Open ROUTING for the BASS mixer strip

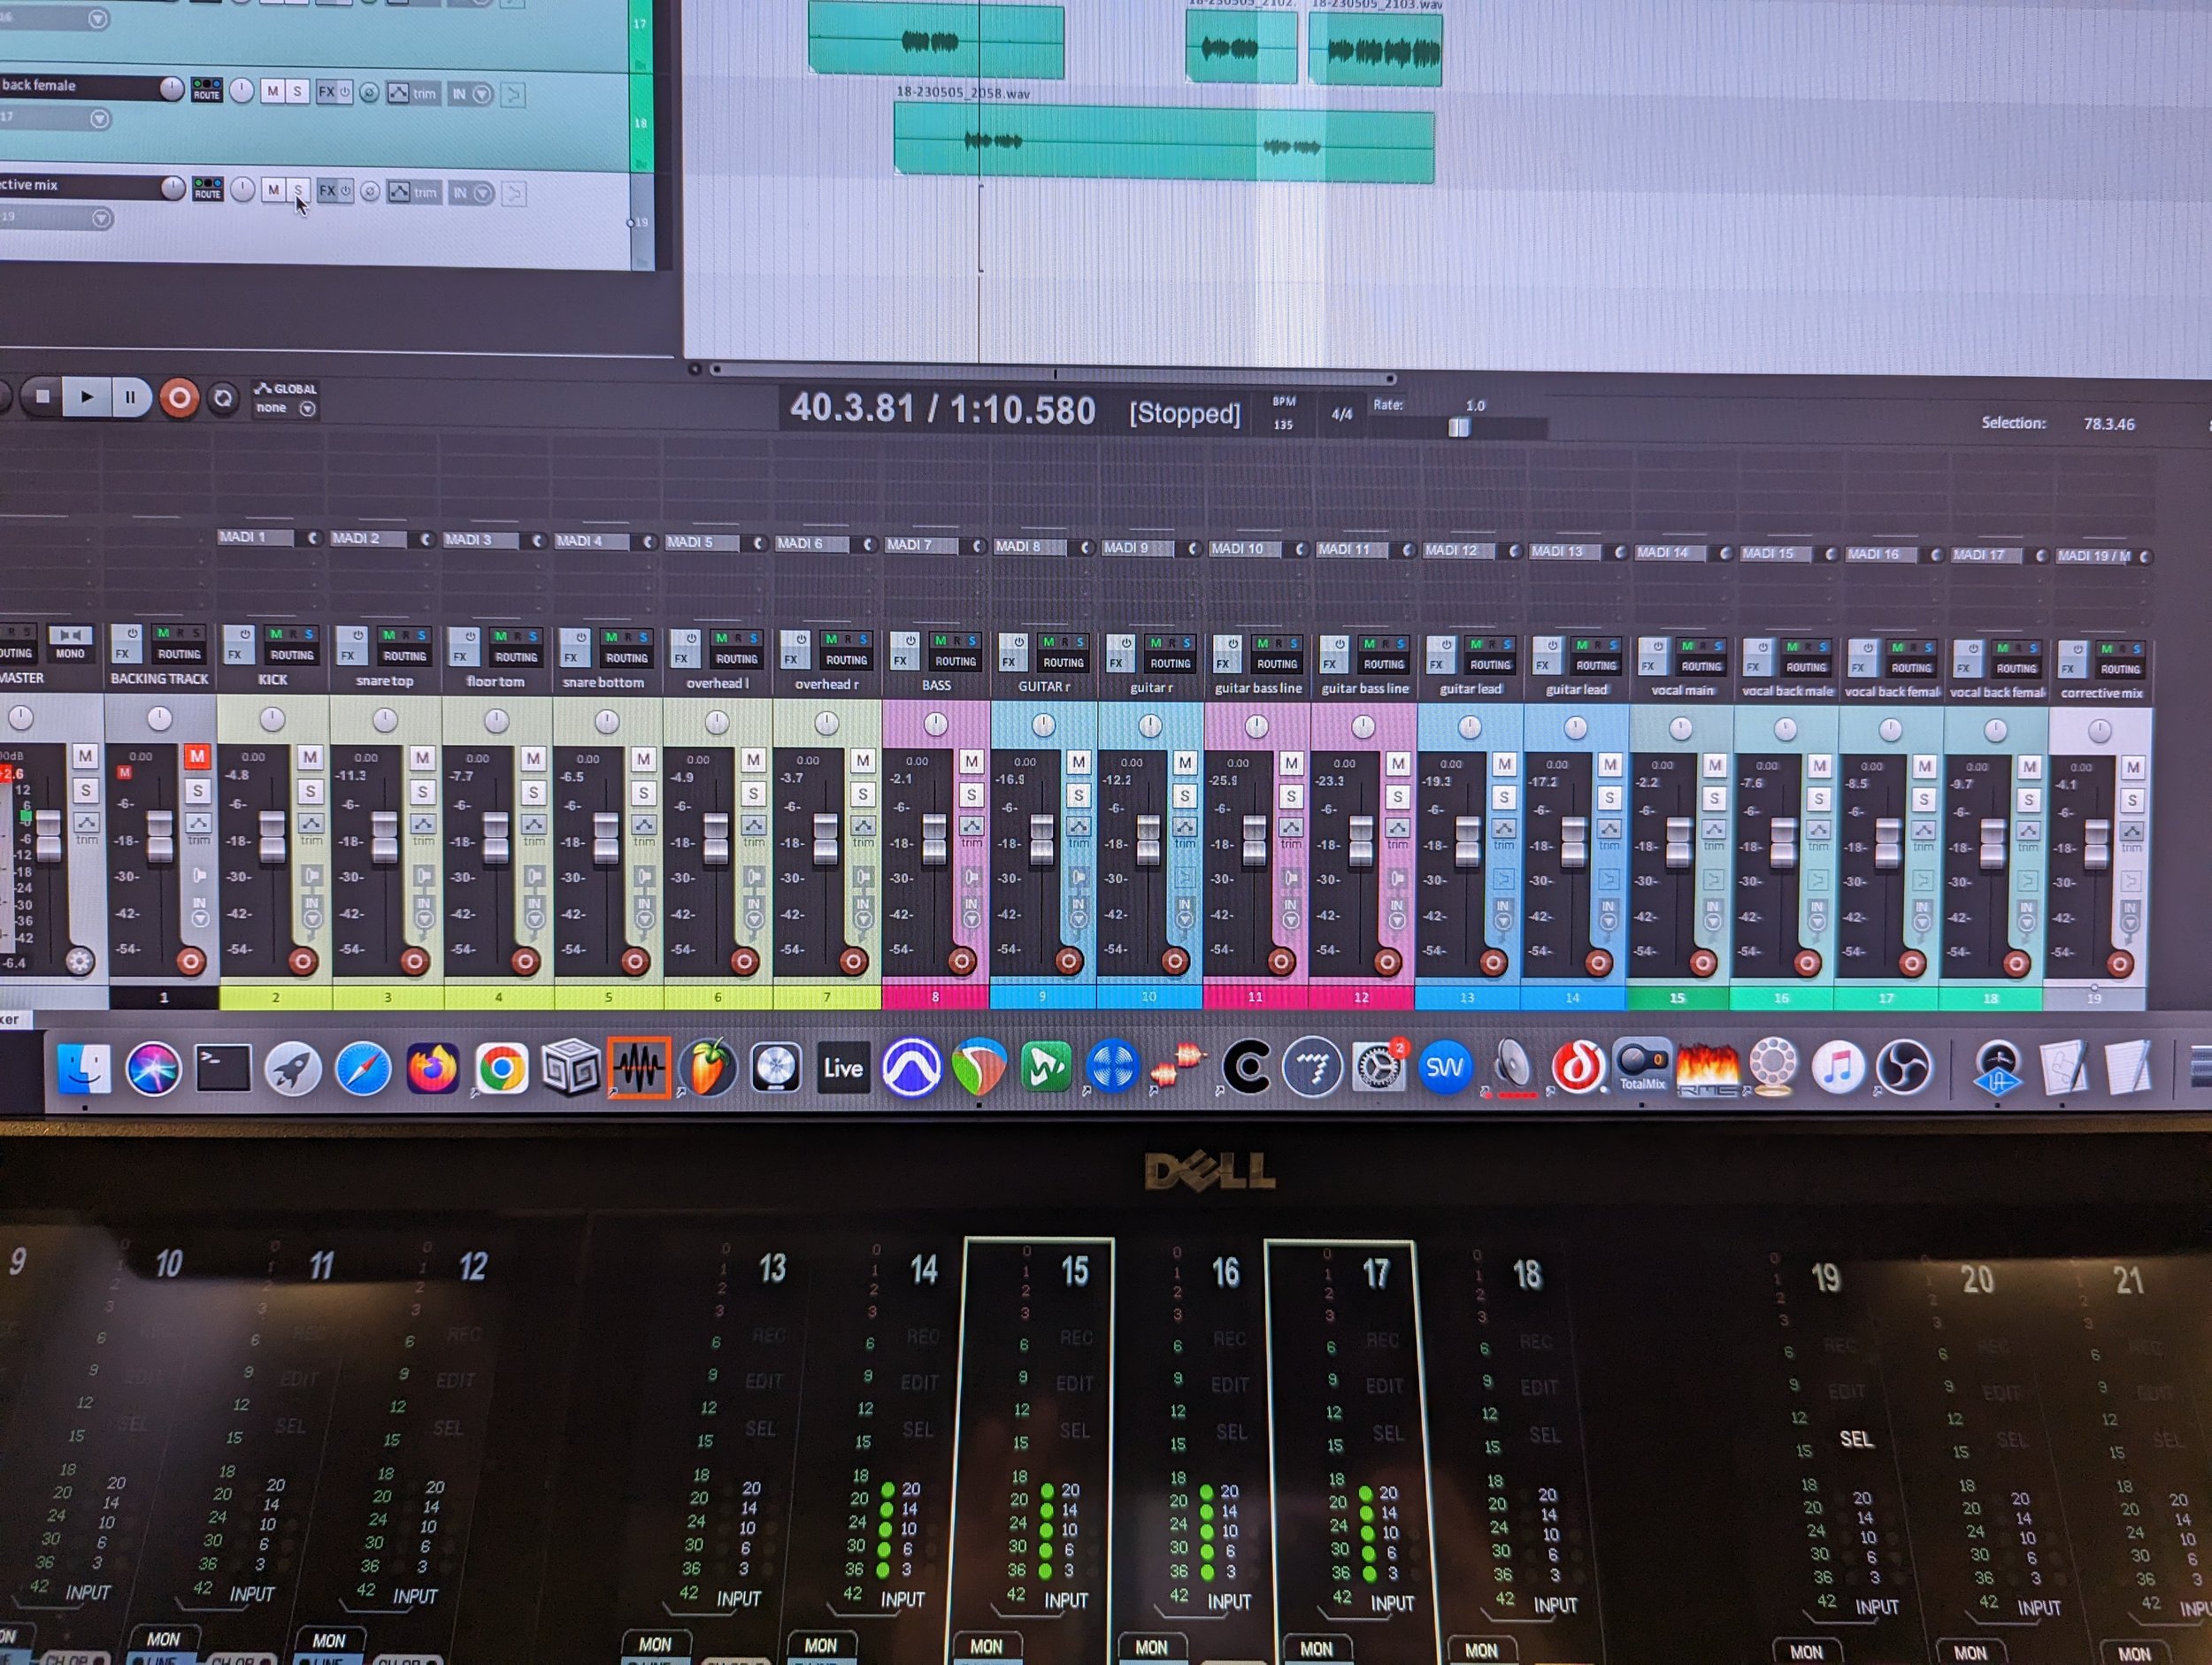pos(955,661)
